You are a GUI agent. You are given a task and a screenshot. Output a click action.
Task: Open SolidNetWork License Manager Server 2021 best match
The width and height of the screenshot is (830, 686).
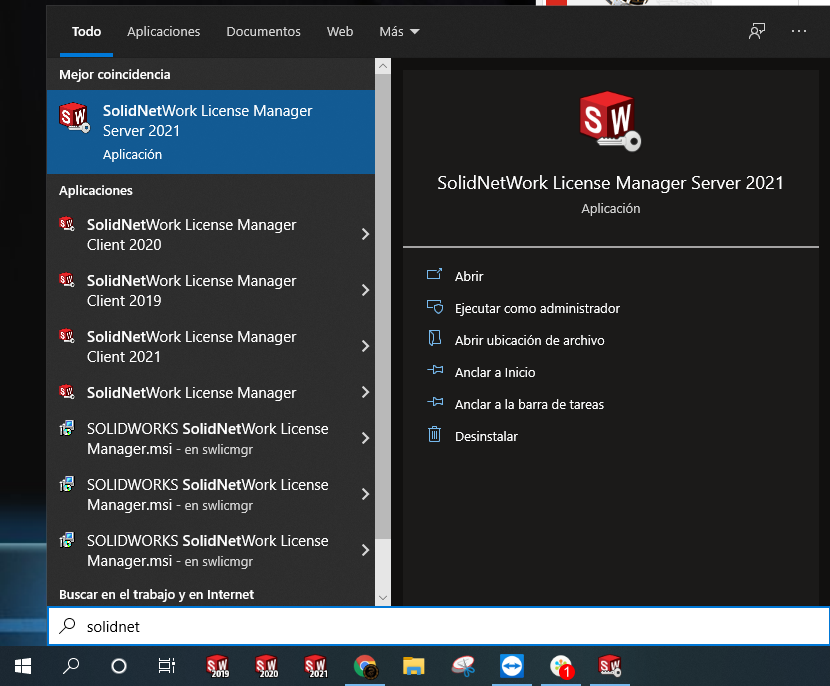tap(211, 132)
